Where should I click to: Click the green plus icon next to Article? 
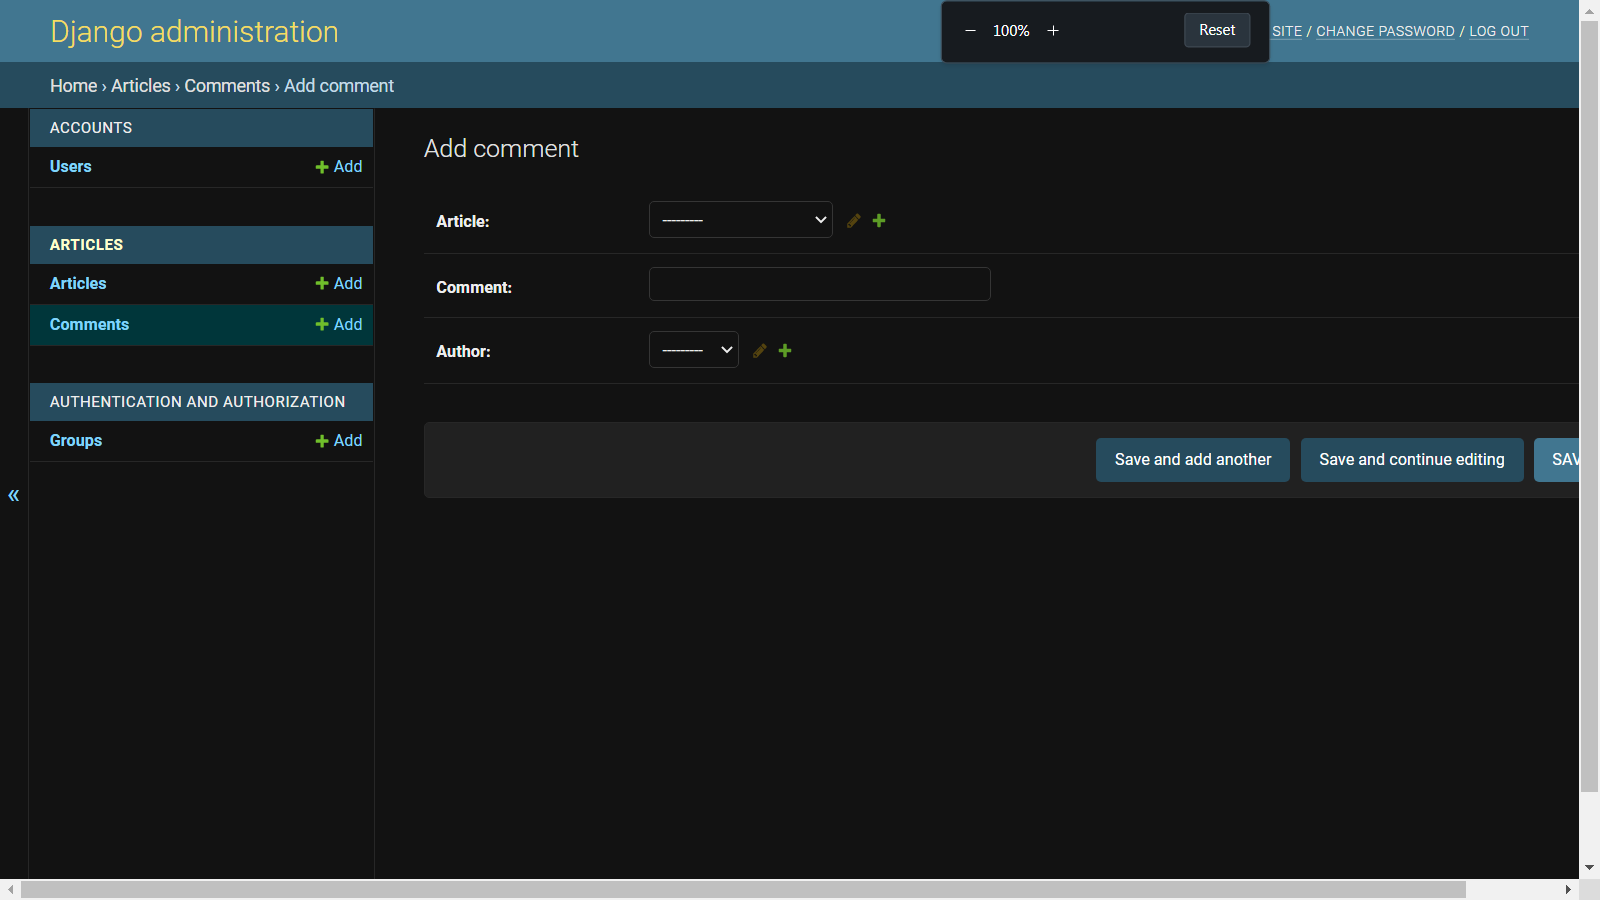[879, 221]
